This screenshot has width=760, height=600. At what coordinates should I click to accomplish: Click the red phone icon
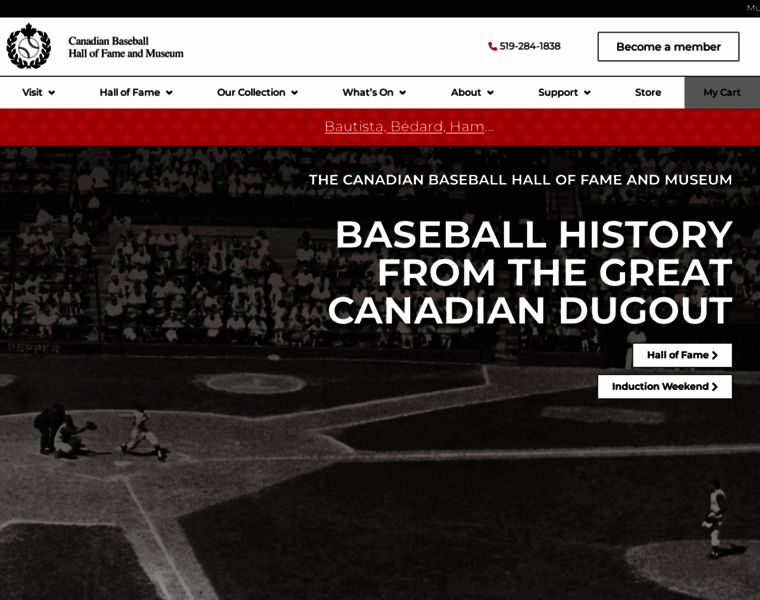pyautogui.click(x=492, y=47)
